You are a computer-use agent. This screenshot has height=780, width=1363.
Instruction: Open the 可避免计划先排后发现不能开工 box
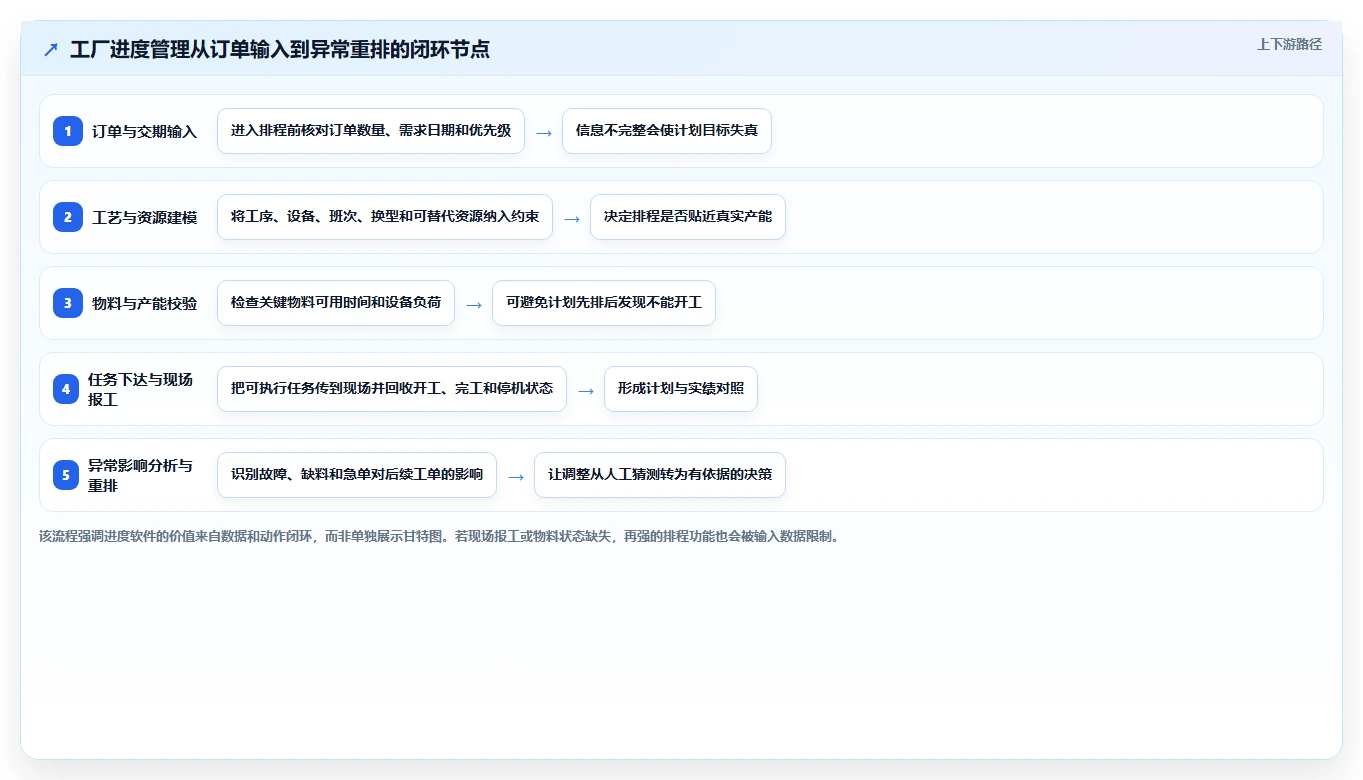tap(604, 303)
